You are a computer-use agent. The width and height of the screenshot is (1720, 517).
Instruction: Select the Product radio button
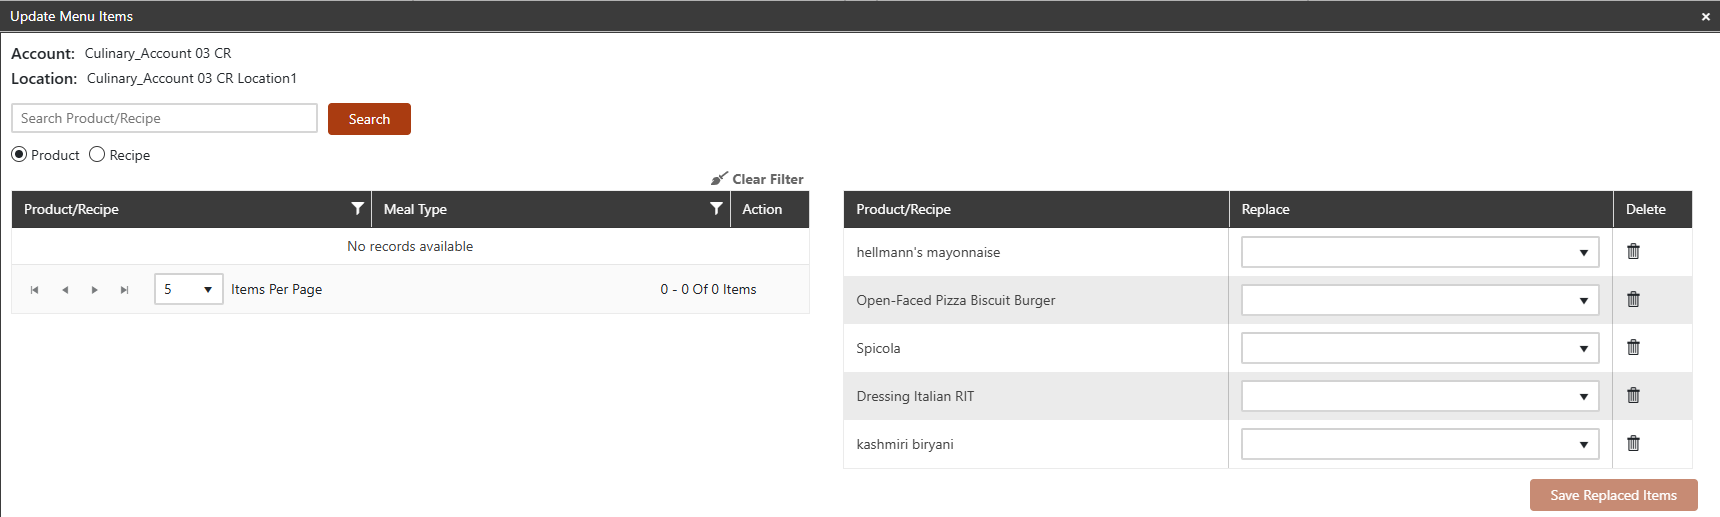19,154
